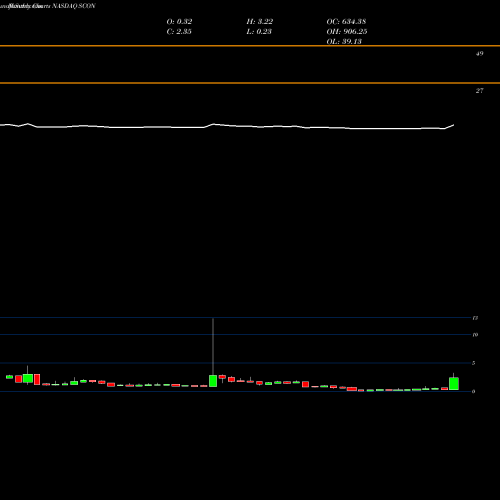Screen dimensions: 500x500
Task: Click the OC: 634.38 readout
Action: (x=346, y=22)
